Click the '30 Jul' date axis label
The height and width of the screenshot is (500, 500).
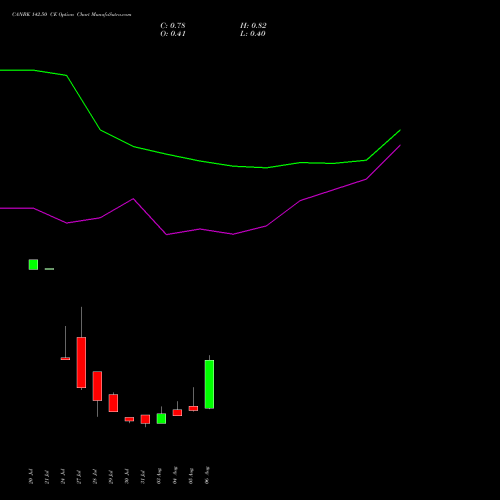click(x=127, y=476)
